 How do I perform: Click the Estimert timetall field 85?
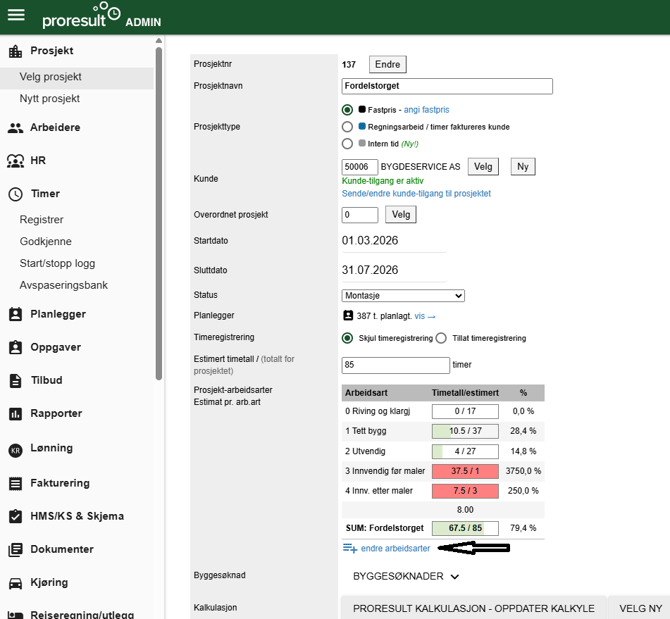click(x=396, y=365)
